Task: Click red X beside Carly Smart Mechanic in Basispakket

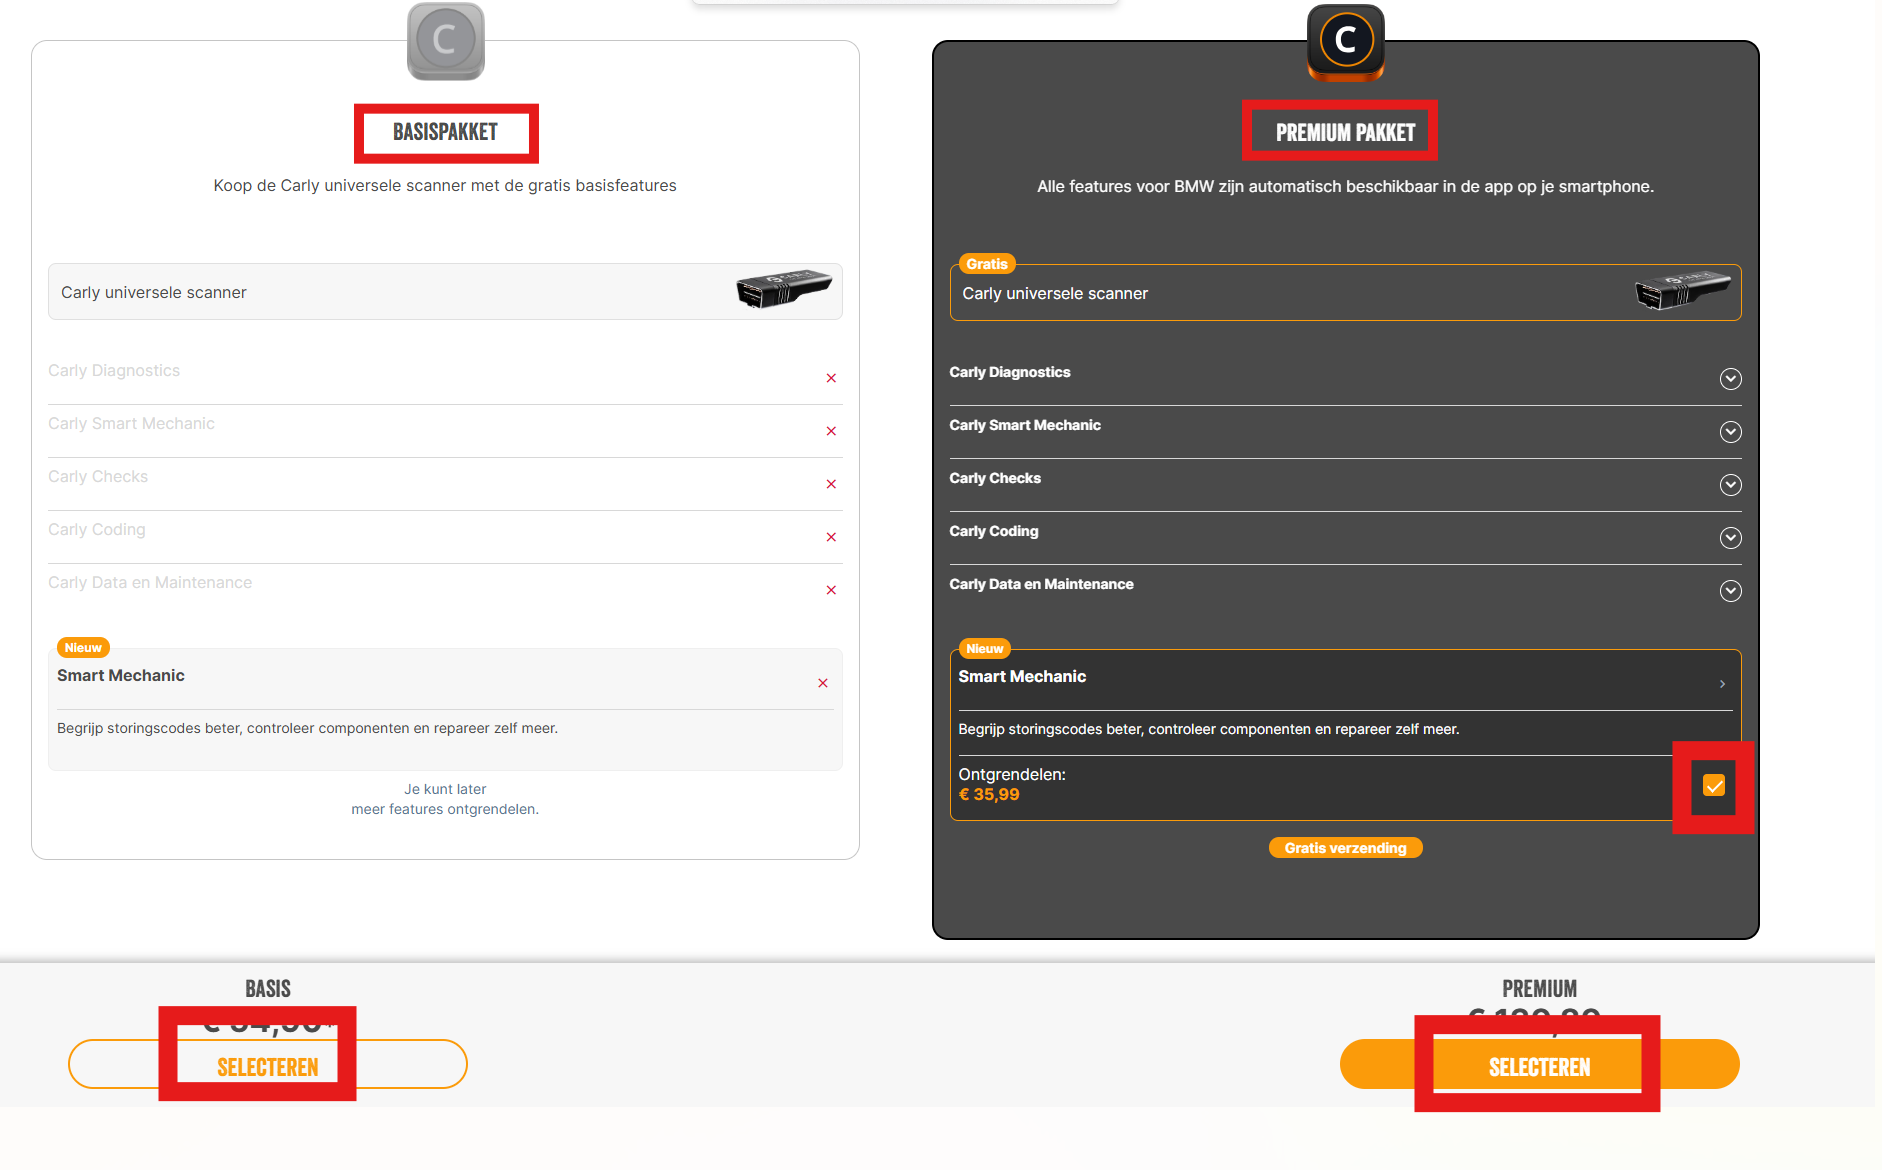Action: pos(831,431)
